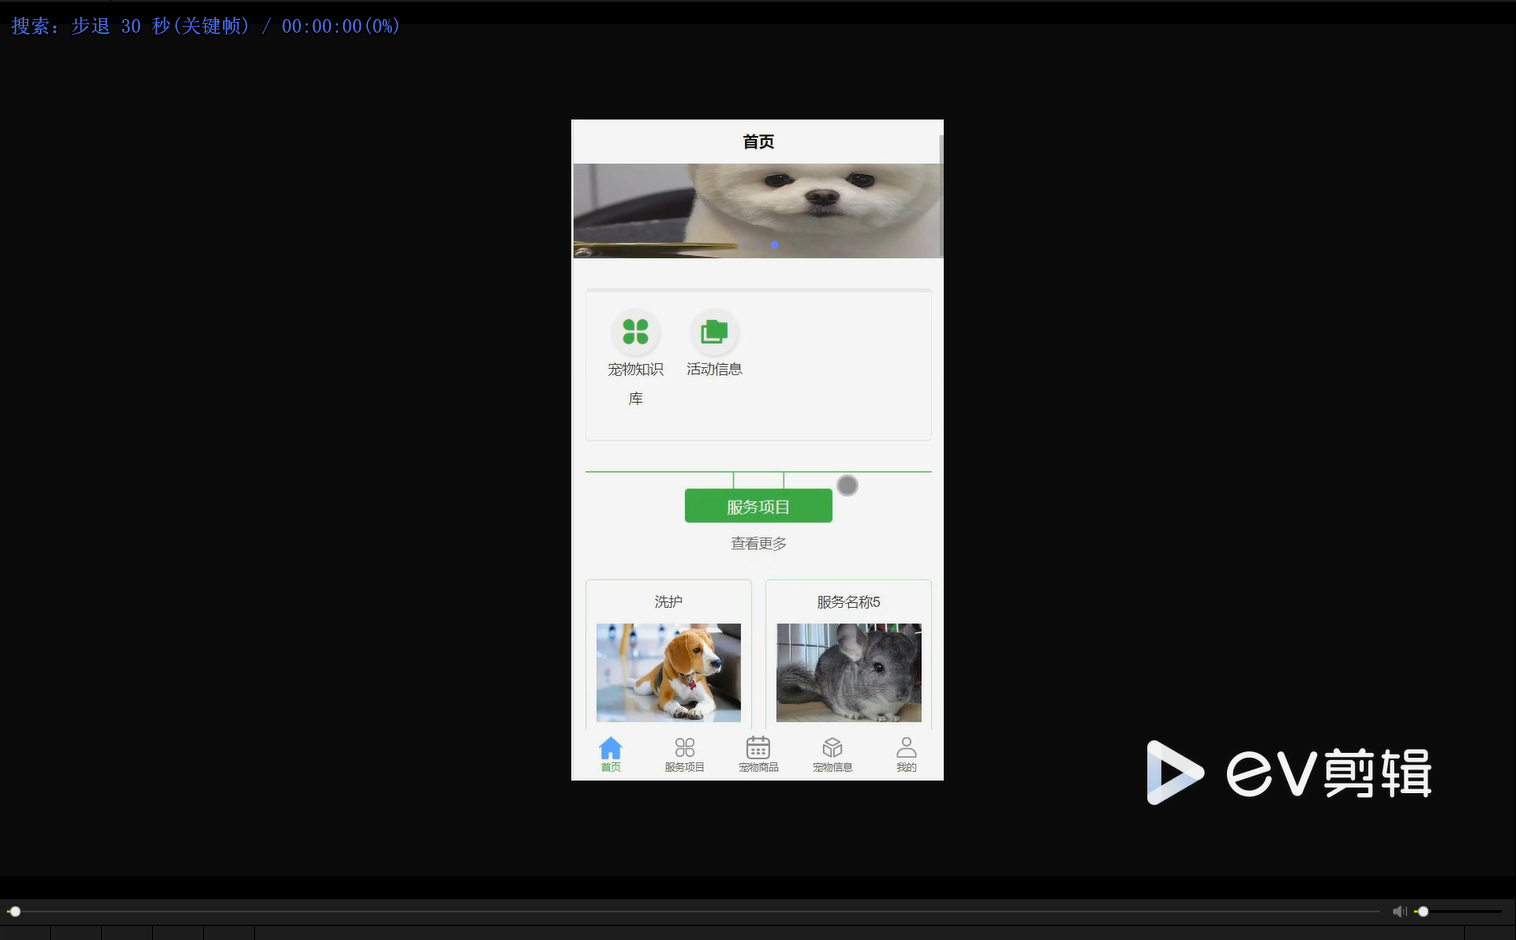Open the 服务名称5 chinchilla image
Image resolution: width=1516 pixels, height=940 pixels.
coord(849,672)
